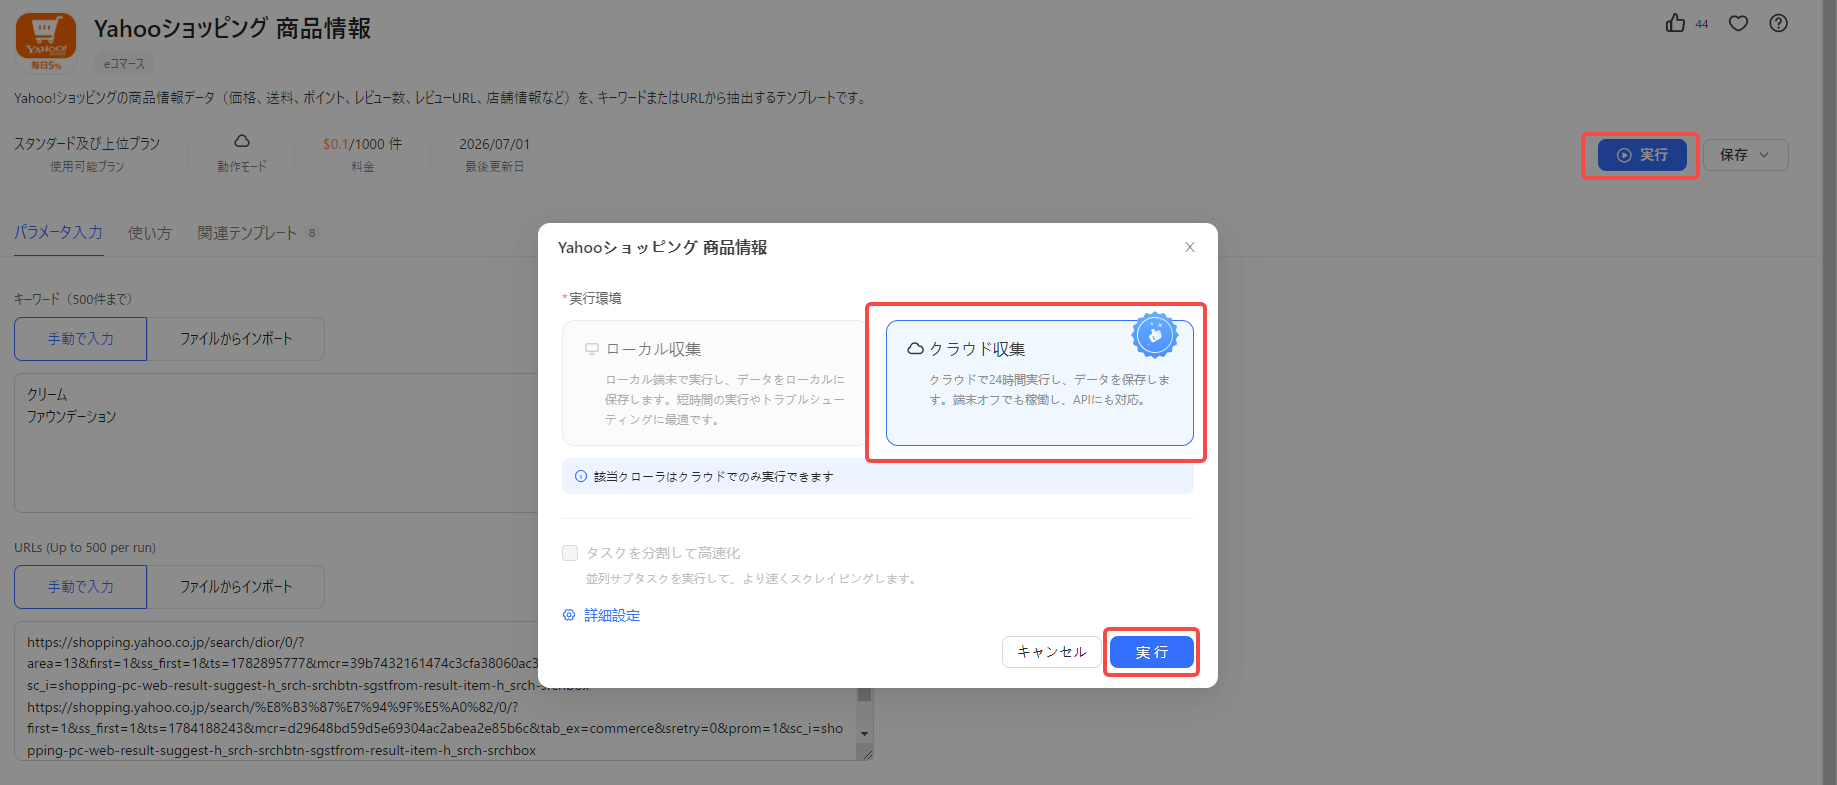1837x785 pixels.
Task: Select the ローカル収集 environment option
Action: pos(714,383)
